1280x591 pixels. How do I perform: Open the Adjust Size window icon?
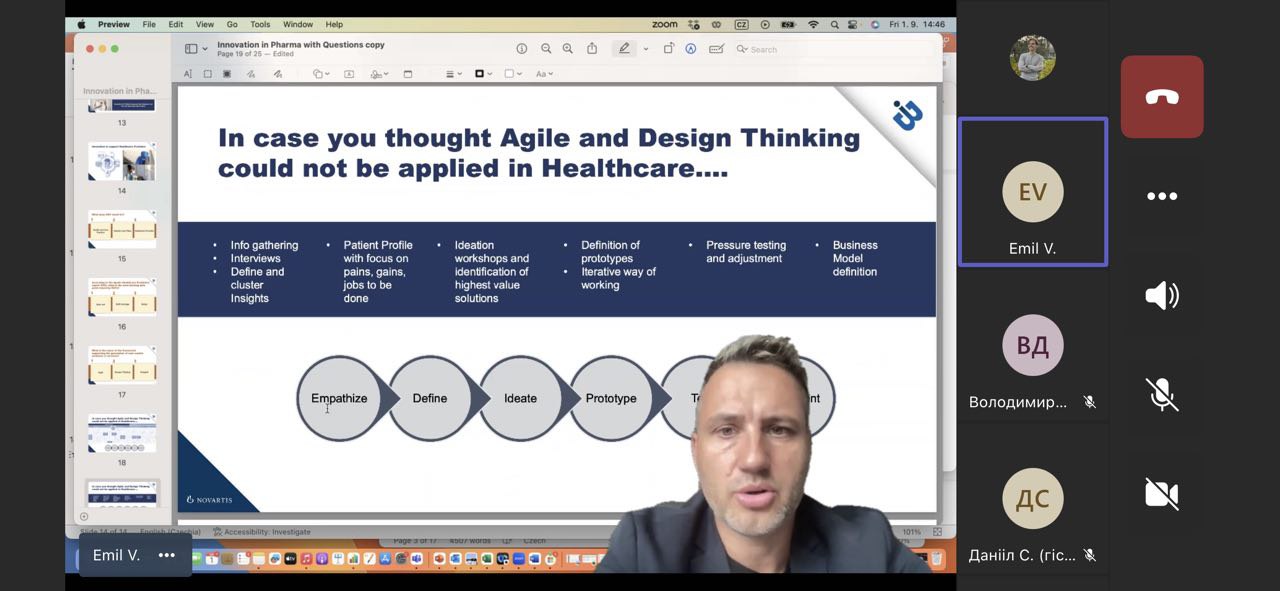click(408, 74)
